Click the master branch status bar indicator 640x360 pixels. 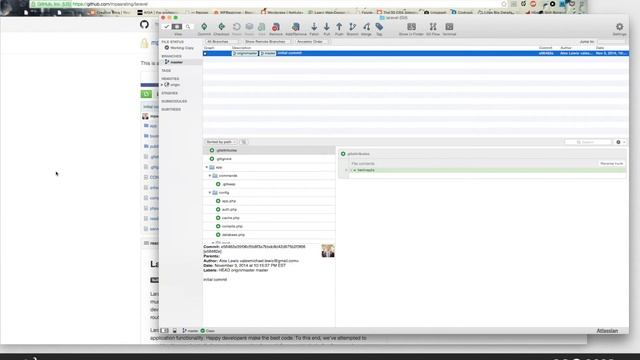[x=190, y=331]
